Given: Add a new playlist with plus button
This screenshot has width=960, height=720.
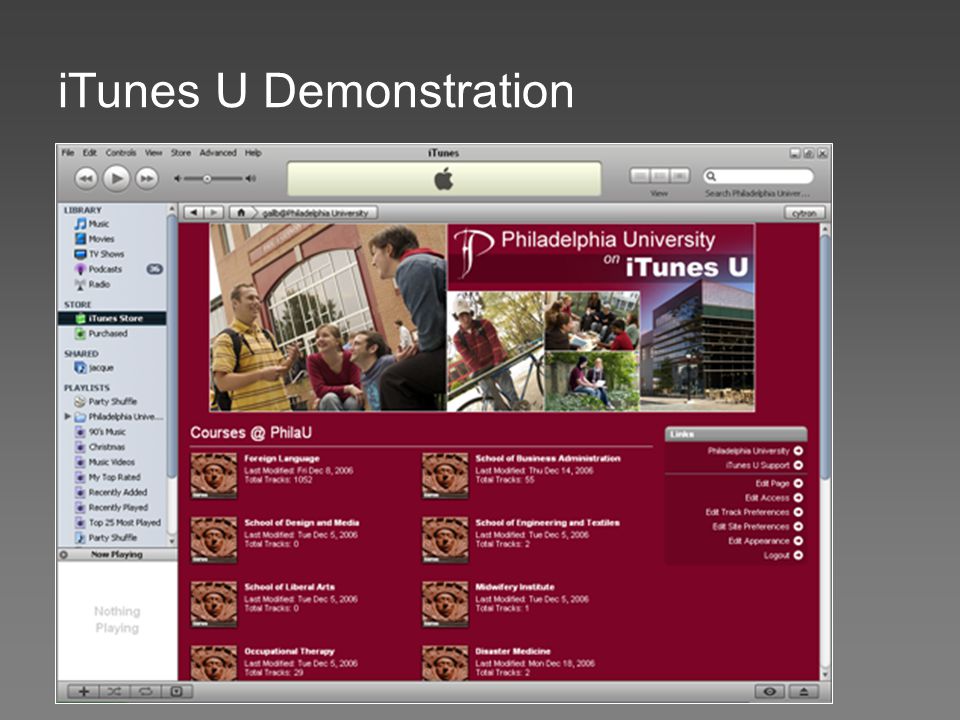Looking at the screenshot, I should (x=84, y=692).
